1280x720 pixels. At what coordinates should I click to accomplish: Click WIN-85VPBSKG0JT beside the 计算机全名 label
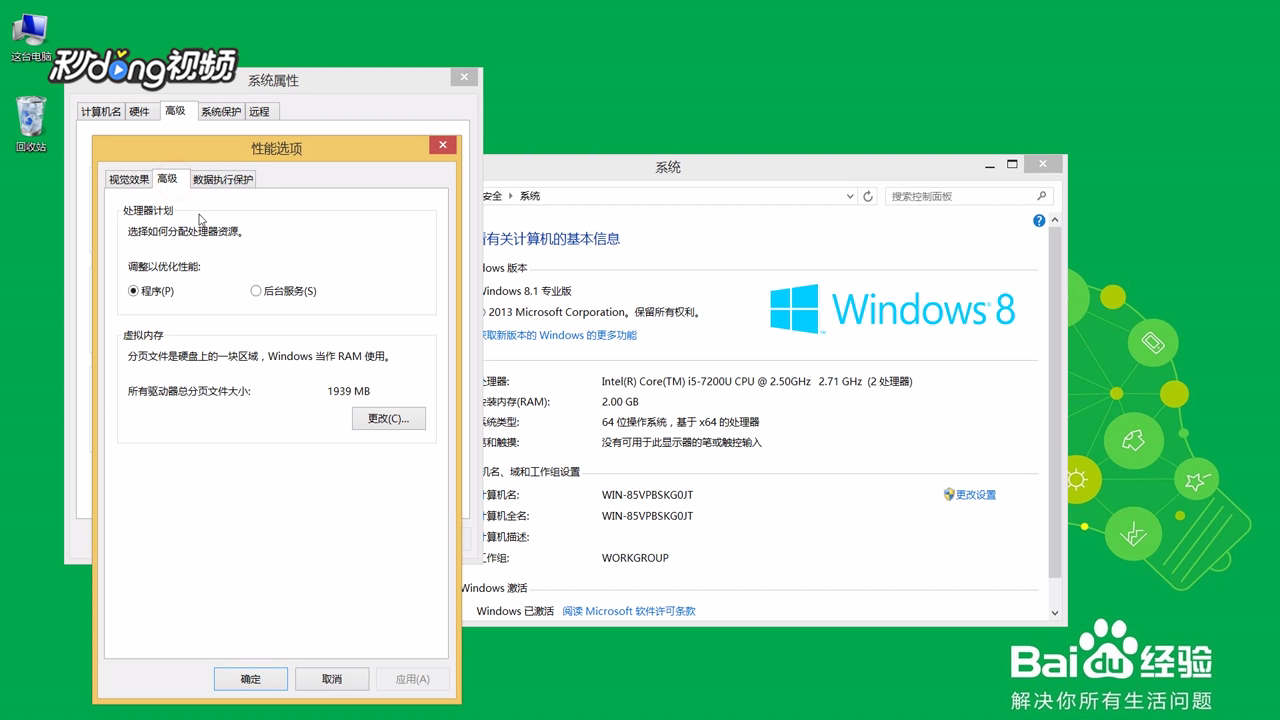click(x=647, y=516)
